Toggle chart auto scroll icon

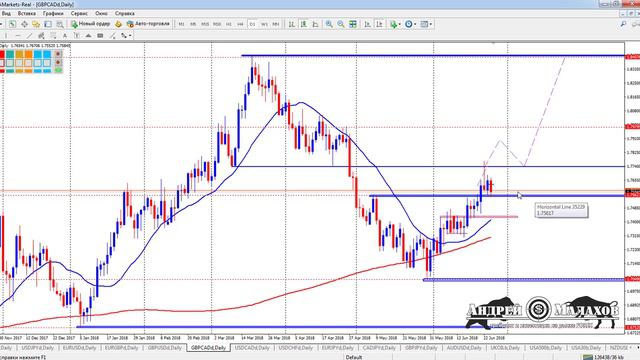[x=367, y=24]
